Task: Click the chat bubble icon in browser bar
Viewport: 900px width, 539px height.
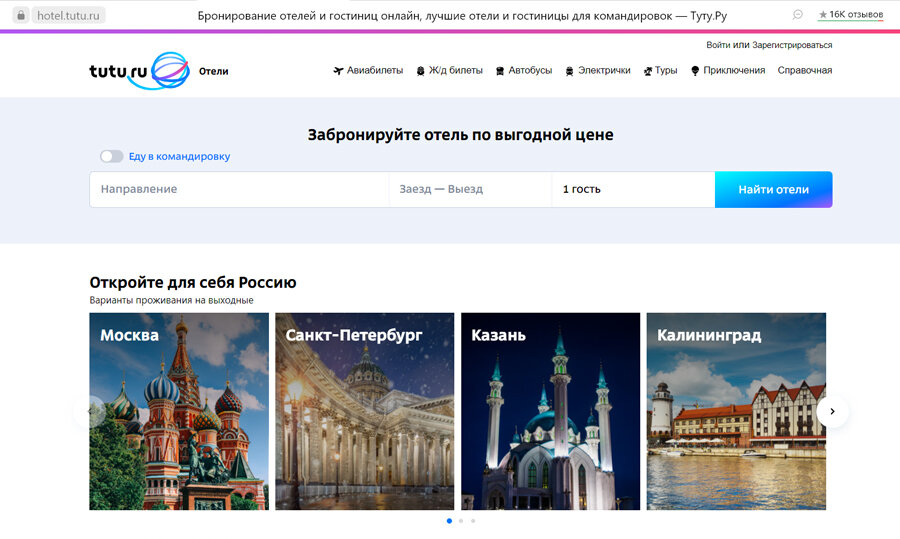Action: pyautogui.click(x=797, y=14)
